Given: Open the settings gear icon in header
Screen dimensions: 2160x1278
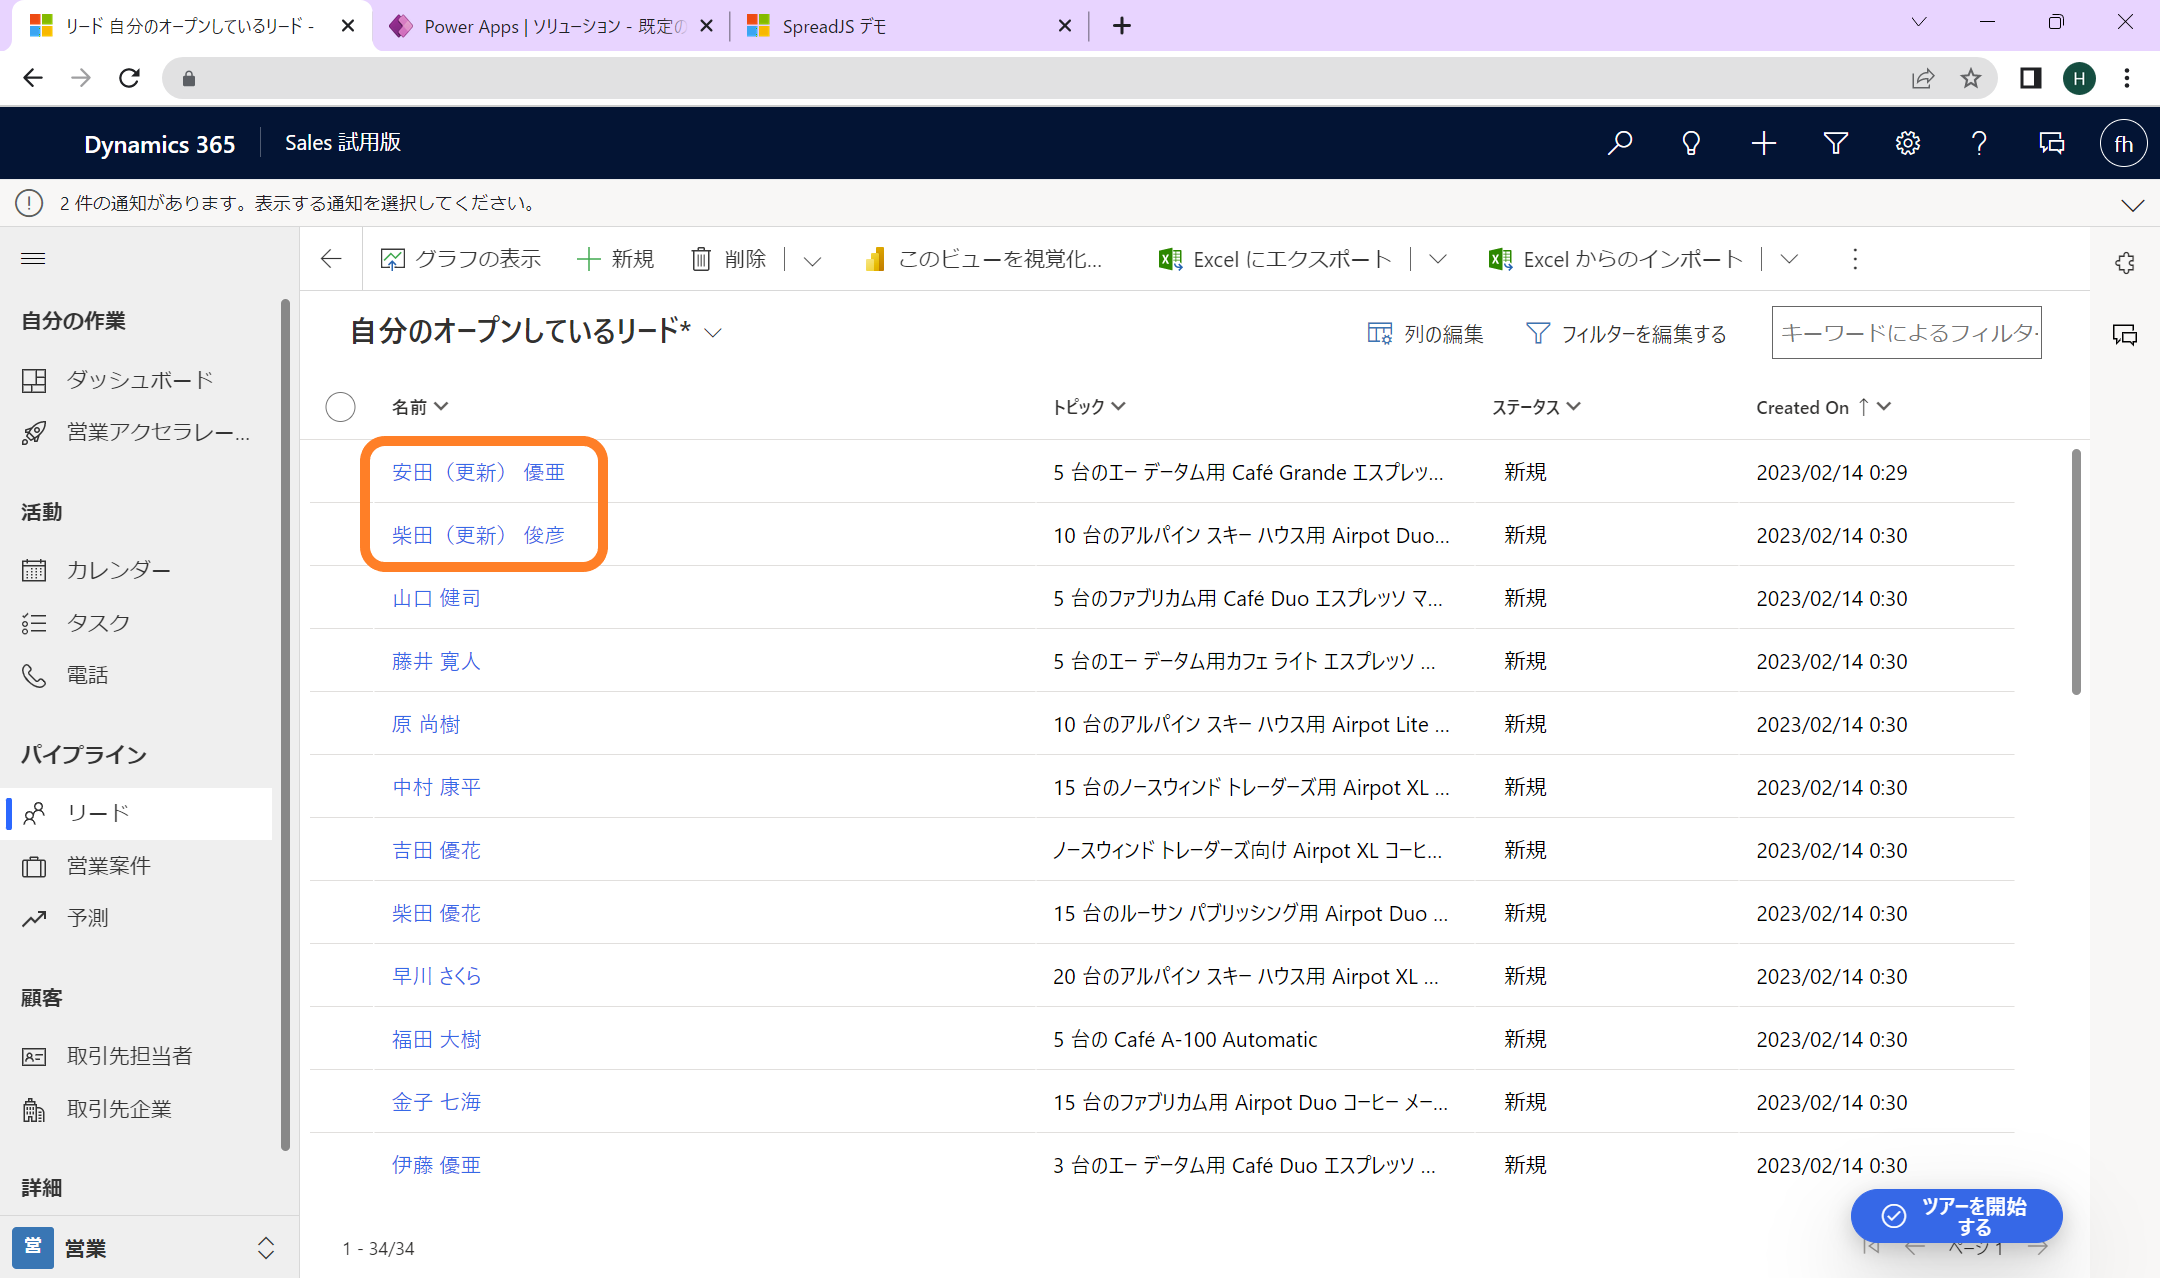Looking at the screenshot, I should coord(1907,143).
